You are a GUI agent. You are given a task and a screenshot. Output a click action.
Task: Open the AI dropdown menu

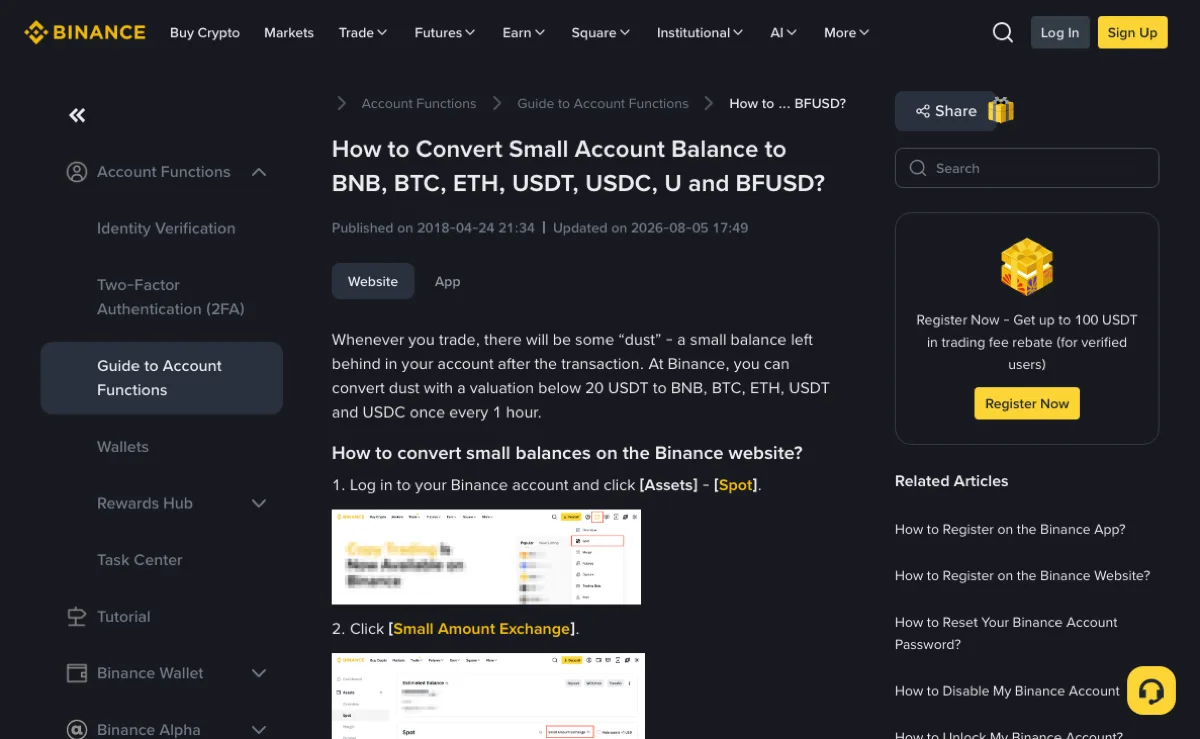point(784,32)
